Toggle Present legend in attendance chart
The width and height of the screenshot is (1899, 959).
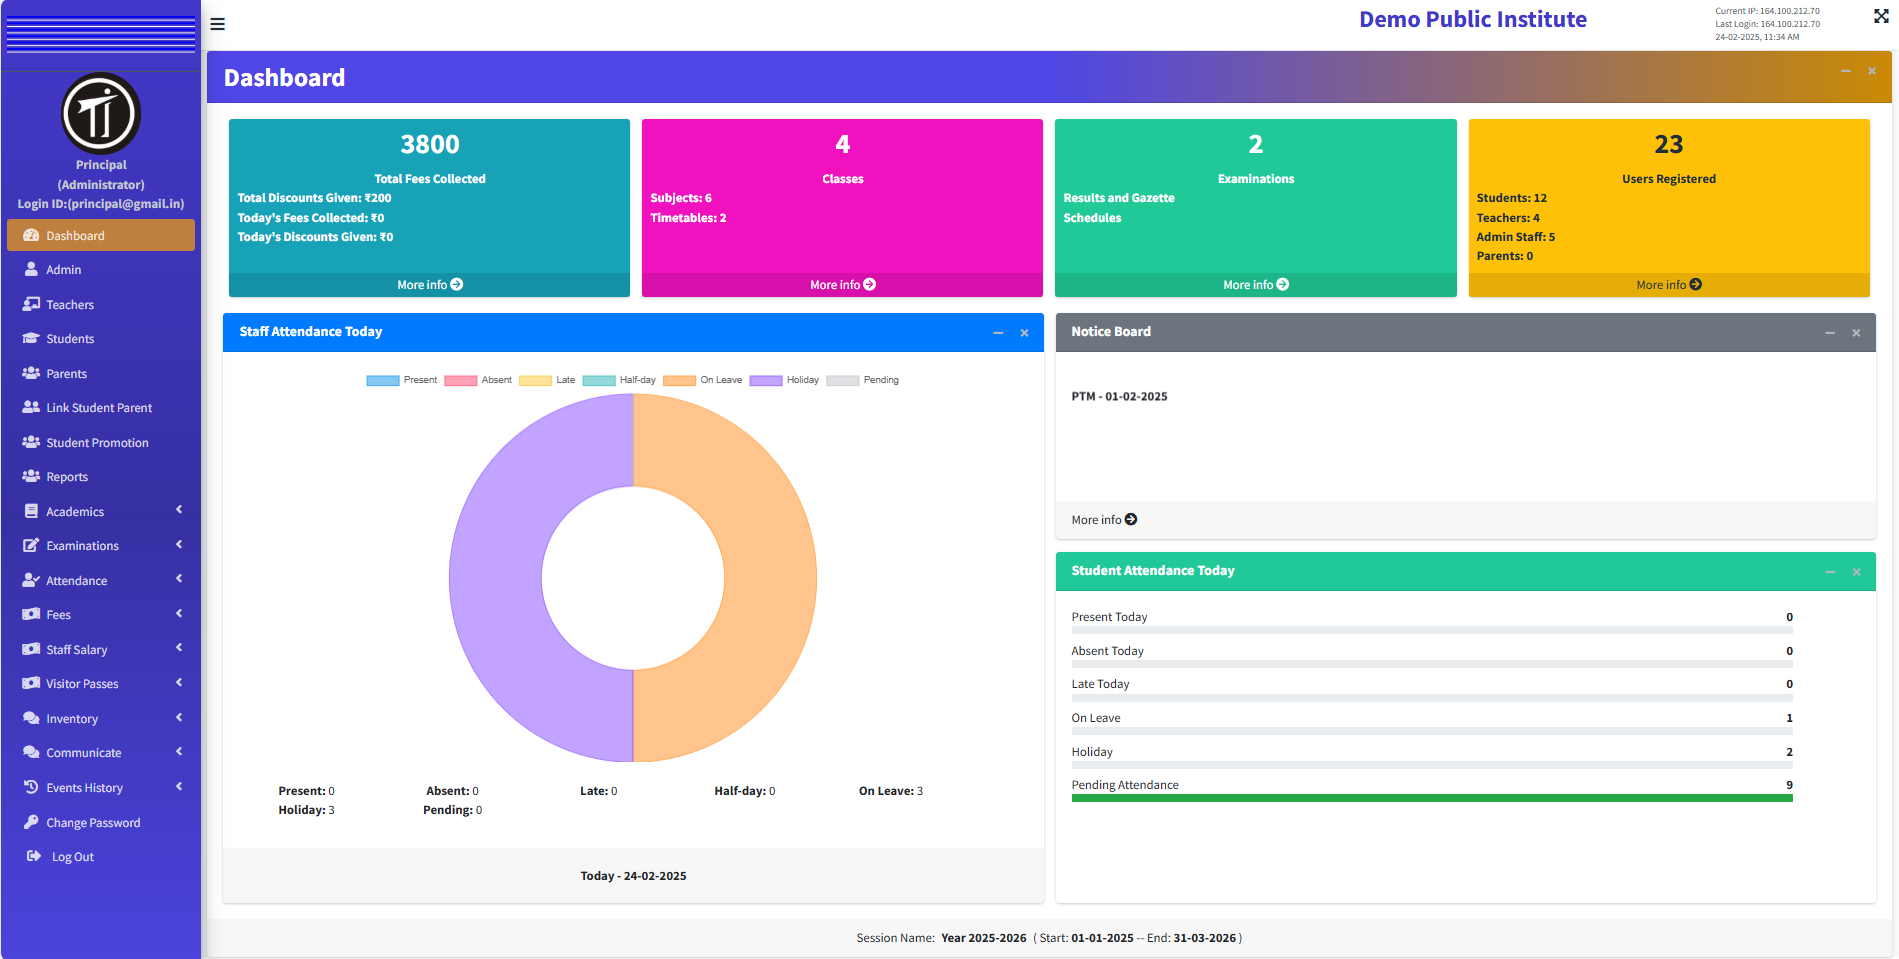(x=402, y=380)
